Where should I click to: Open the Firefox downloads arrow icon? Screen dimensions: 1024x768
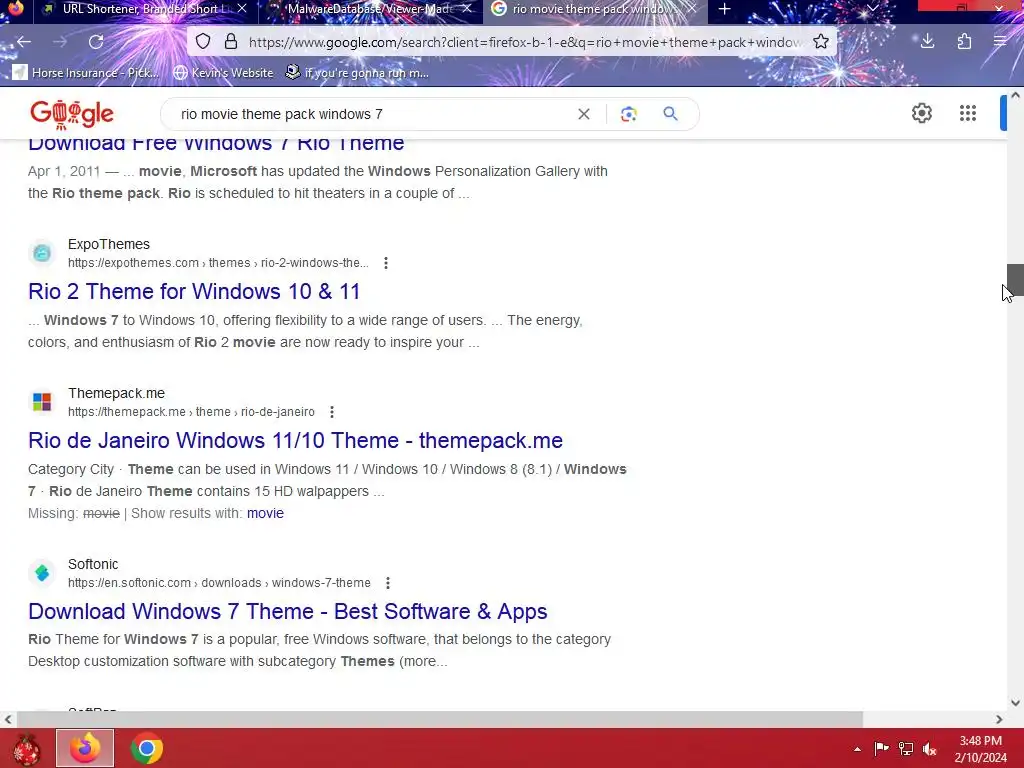[927, 42]
